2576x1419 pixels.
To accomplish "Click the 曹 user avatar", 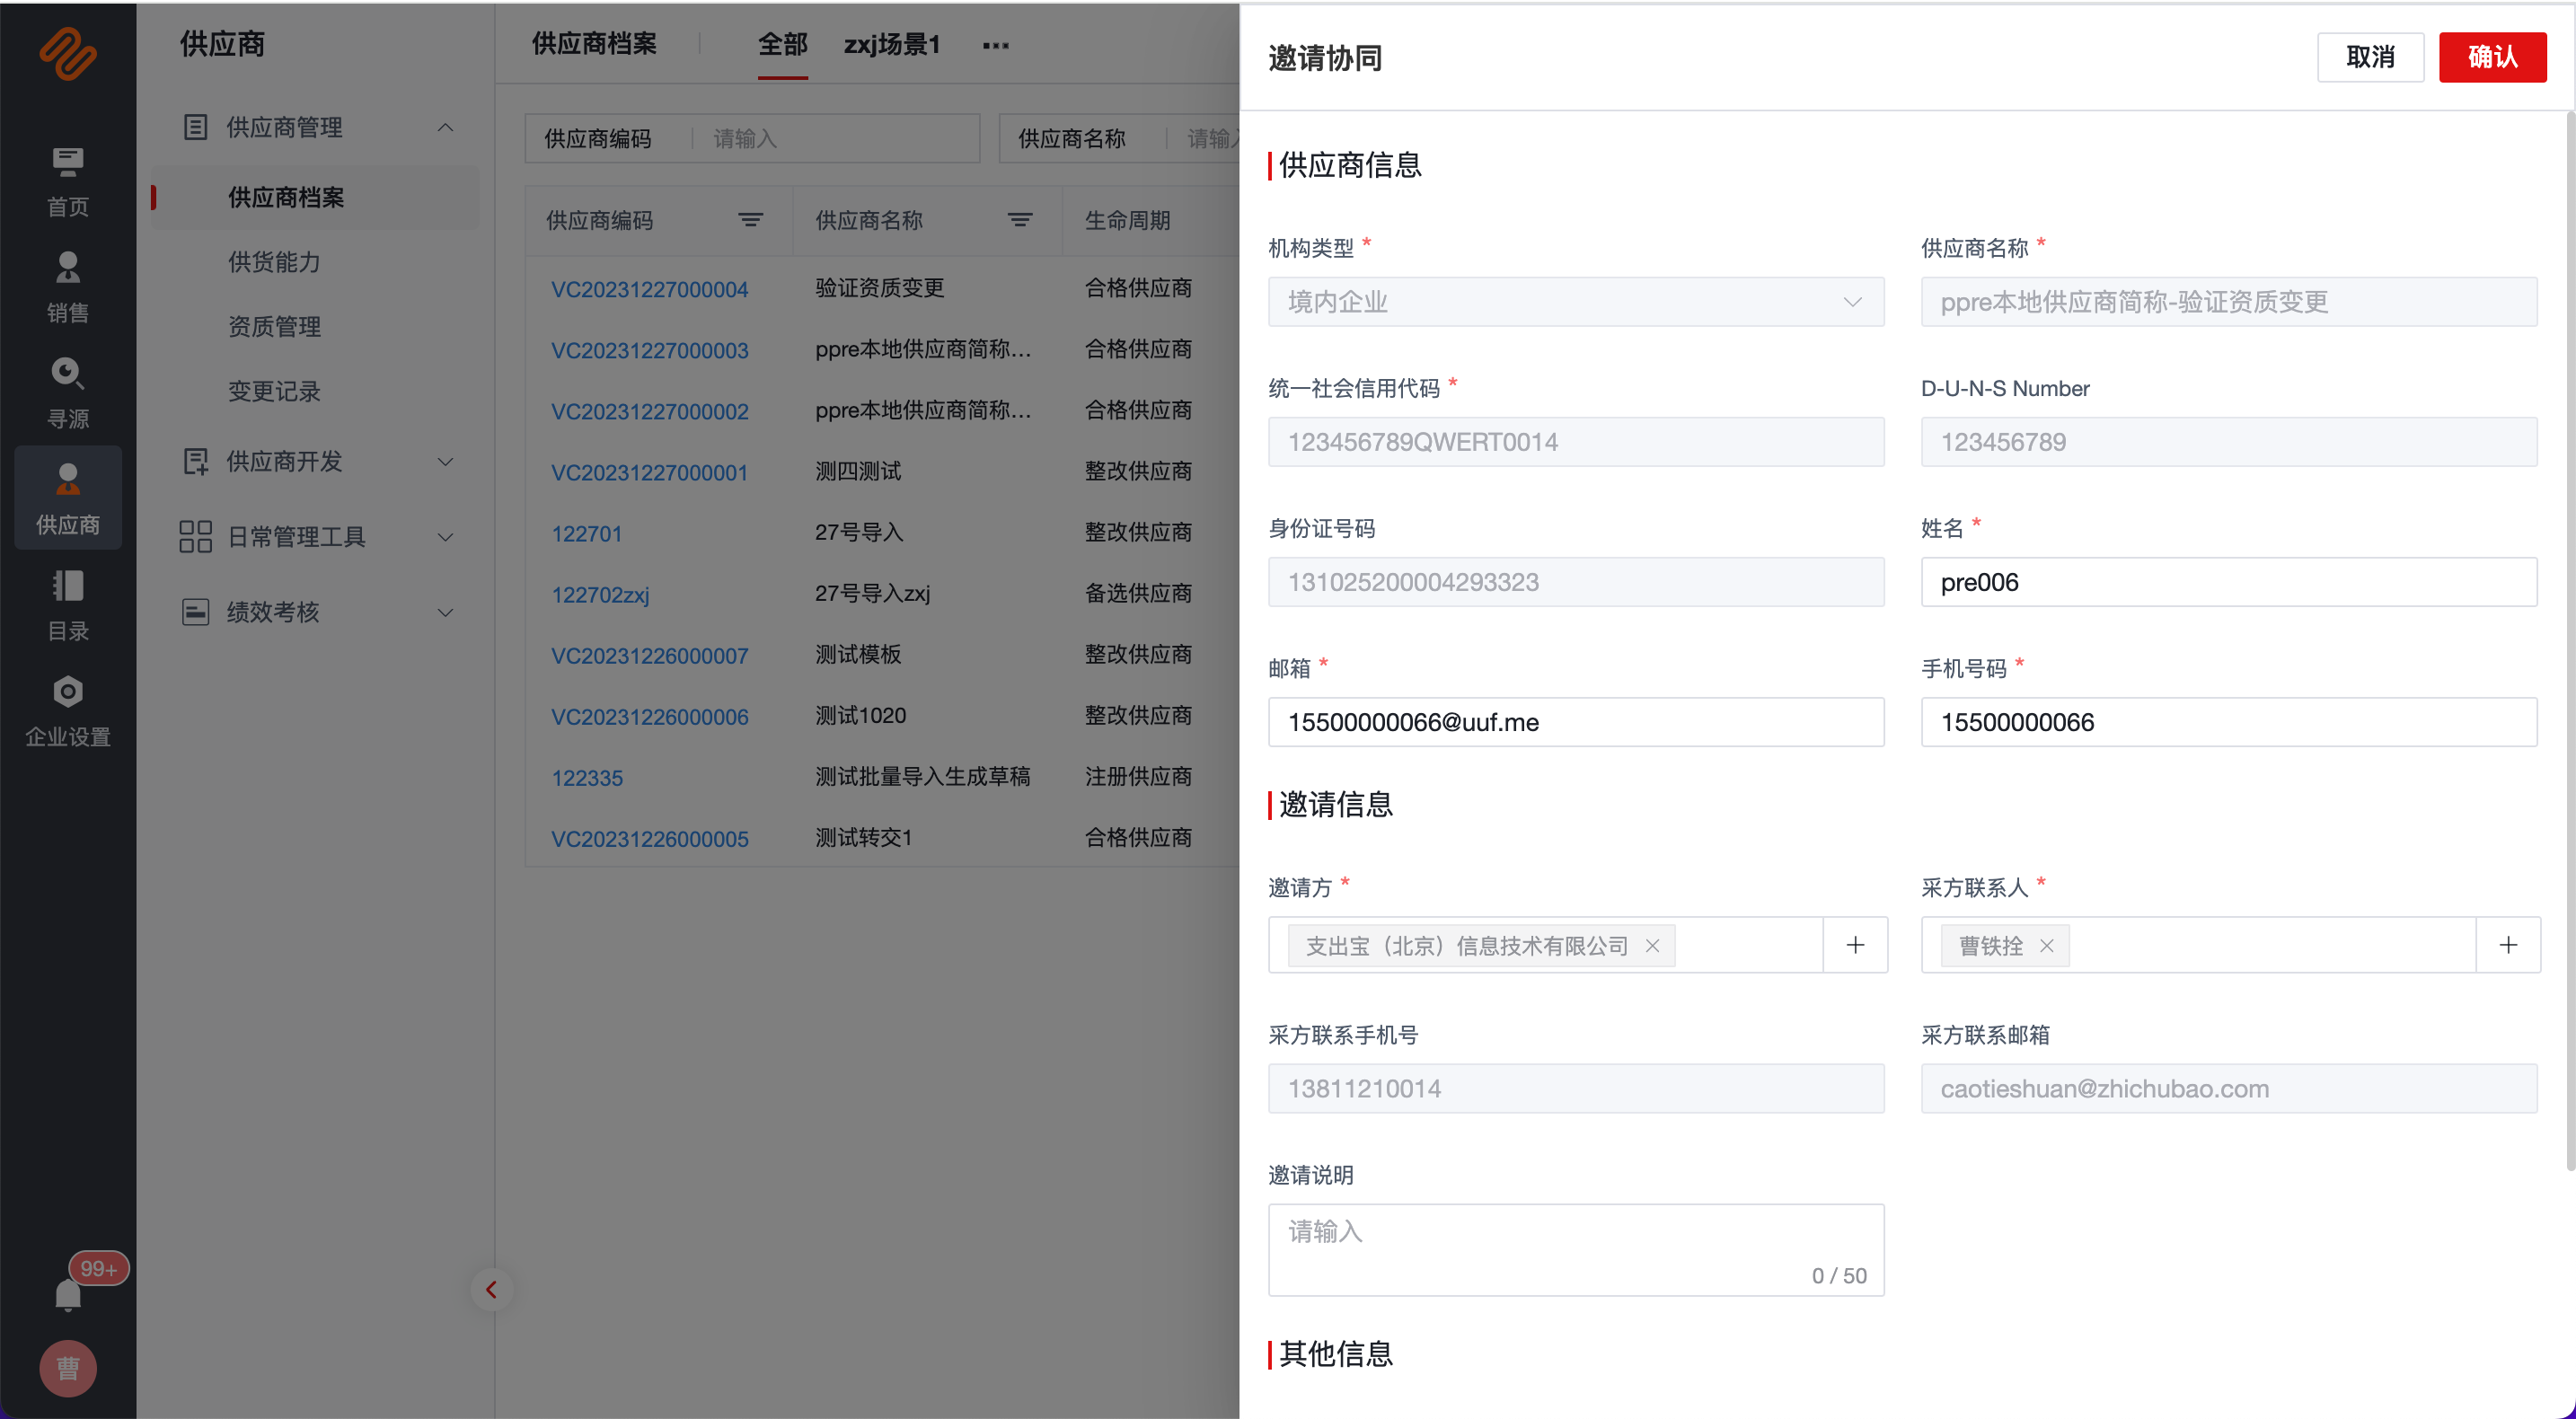I will pos(68,1368).
